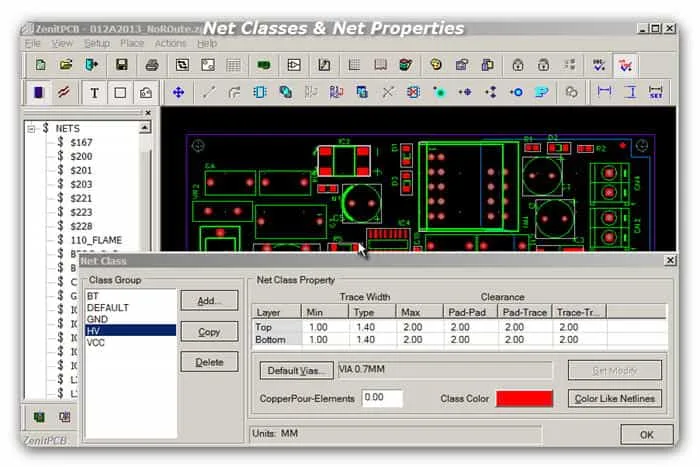Click the open padlock unlock icon
Image resolution: width=700 pixels, height=467 pixels.
pyautogui.click(x=543, y=65)
